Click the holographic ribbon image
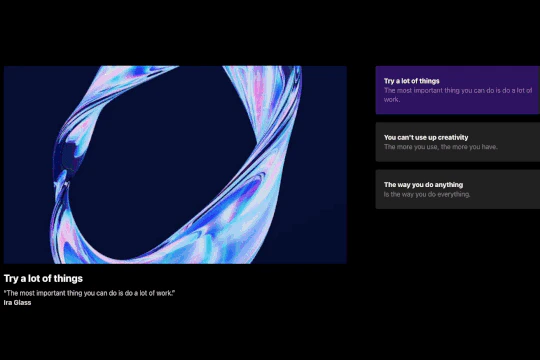The width and height of the screenshot is (540, 360). 175,165
